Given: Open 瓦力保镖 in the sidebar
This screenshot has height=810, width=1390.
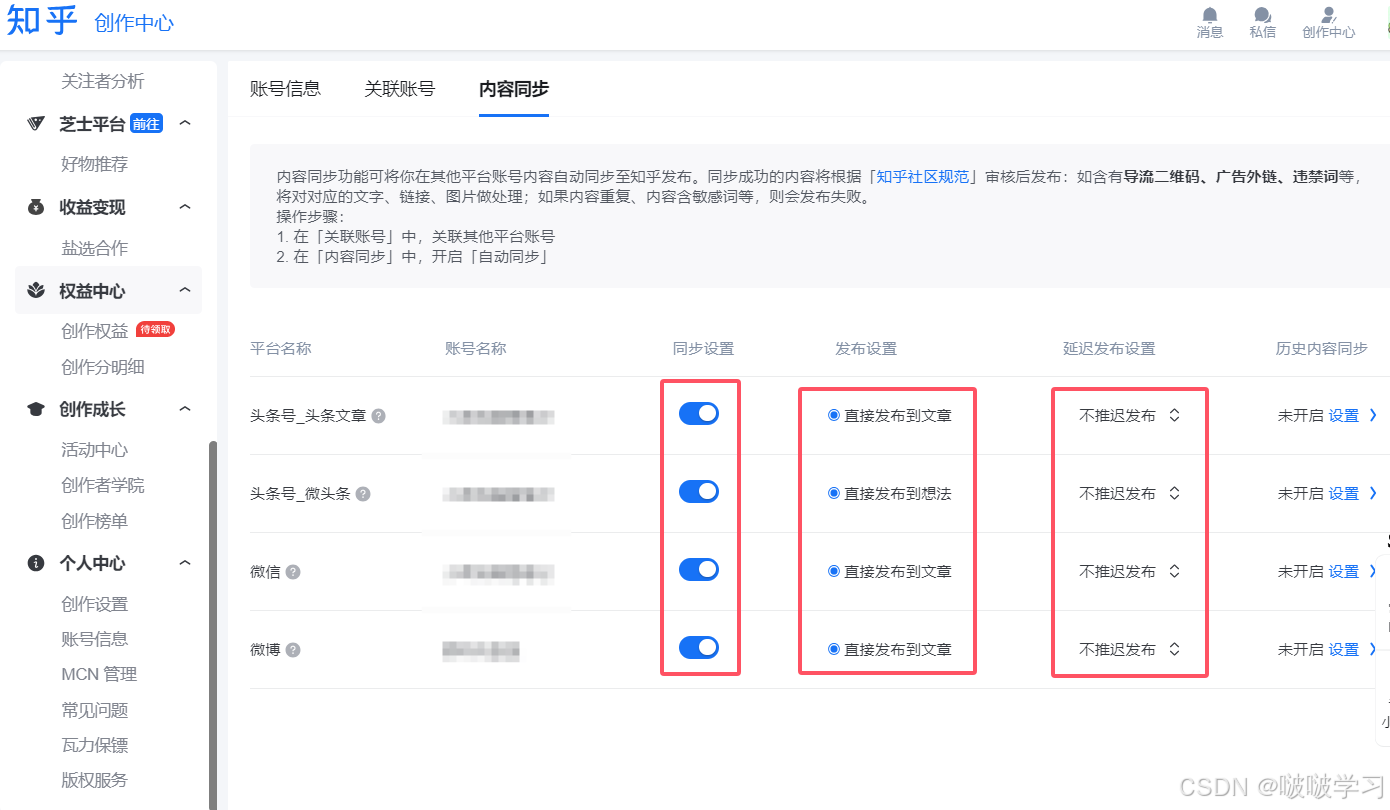Looking at the screenshot, I should [x=94, y=745].
